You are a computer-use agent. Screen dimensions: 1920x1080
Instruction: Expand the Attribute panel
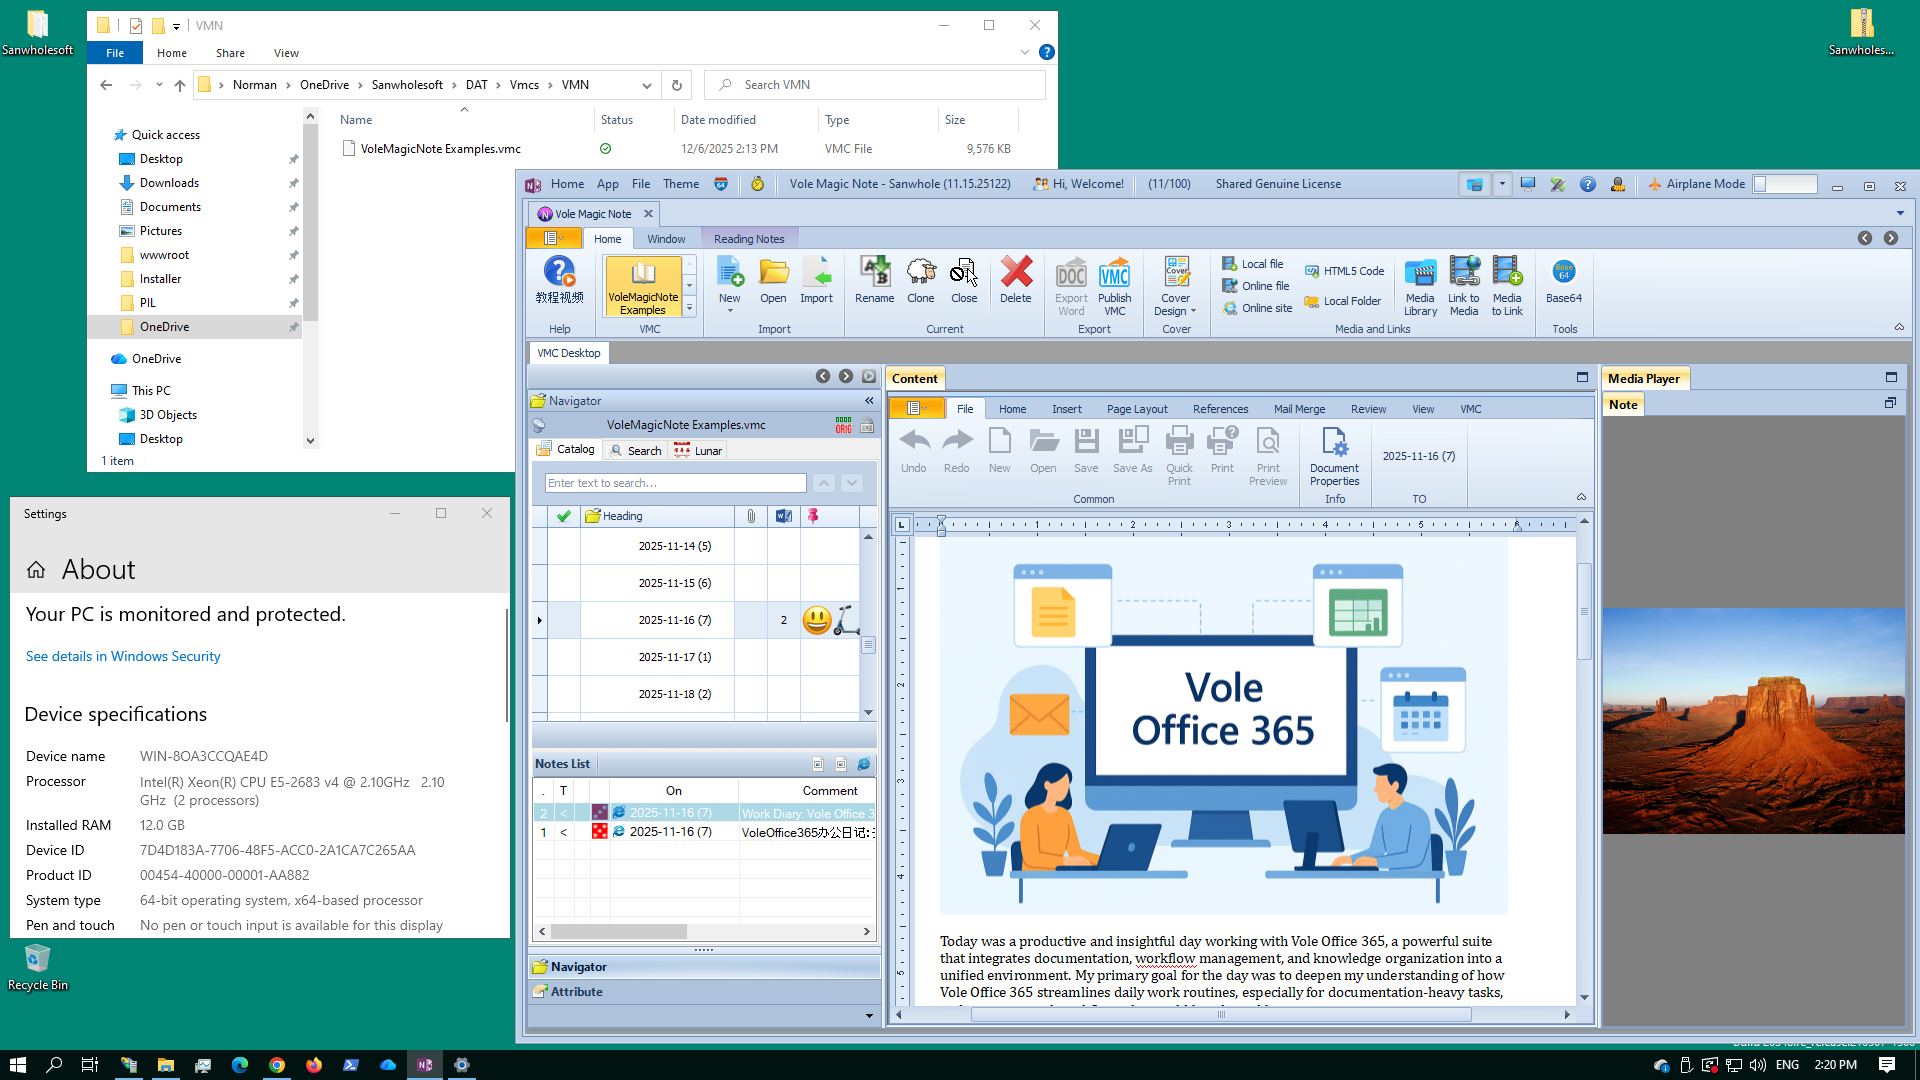click(577, 992)
